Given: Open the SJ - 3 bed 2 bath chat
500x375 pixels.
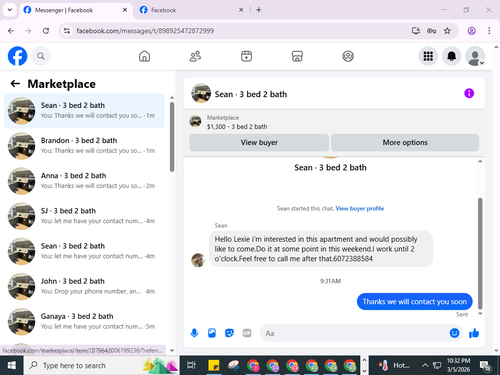Looking at the screenshot, I should [x=84, y=216].
